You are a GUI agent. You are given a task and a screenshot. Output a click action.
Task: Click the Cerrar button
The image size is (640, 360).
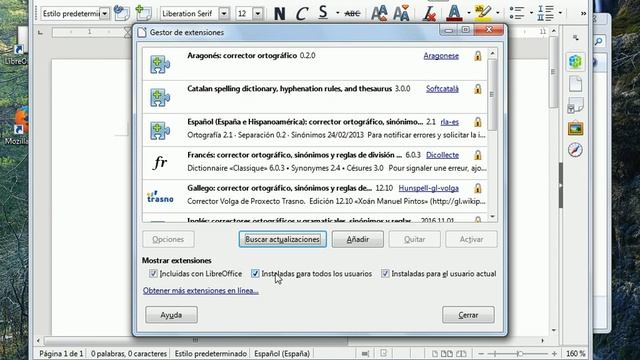tap(468, 315)
